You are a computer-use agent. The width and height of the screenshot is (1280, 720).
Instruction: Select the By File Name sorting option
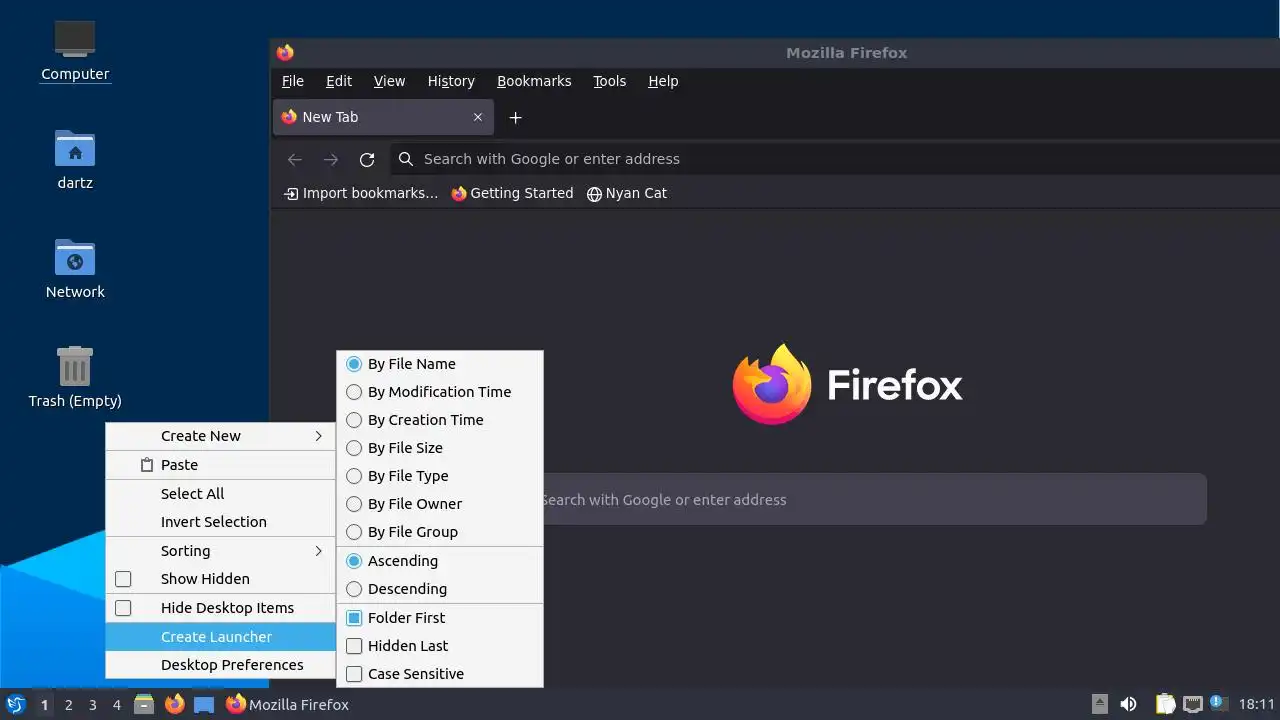[x=440, y=364]
